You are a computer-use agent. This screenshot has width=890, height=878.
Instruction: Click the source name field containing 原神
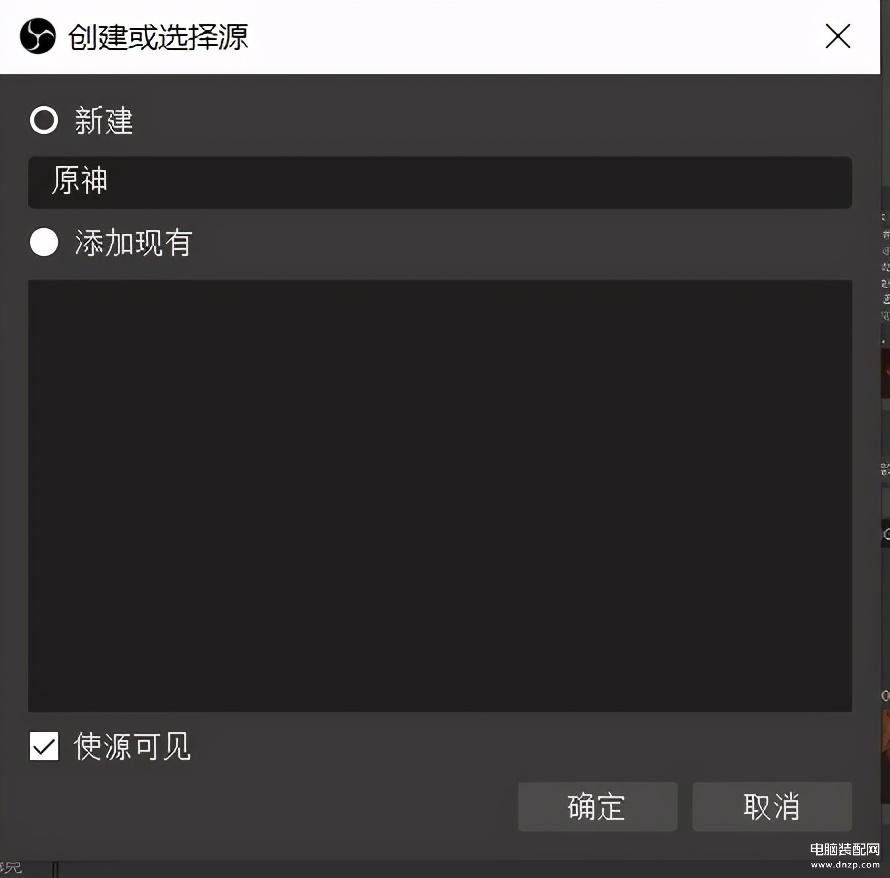pos(440,182)
